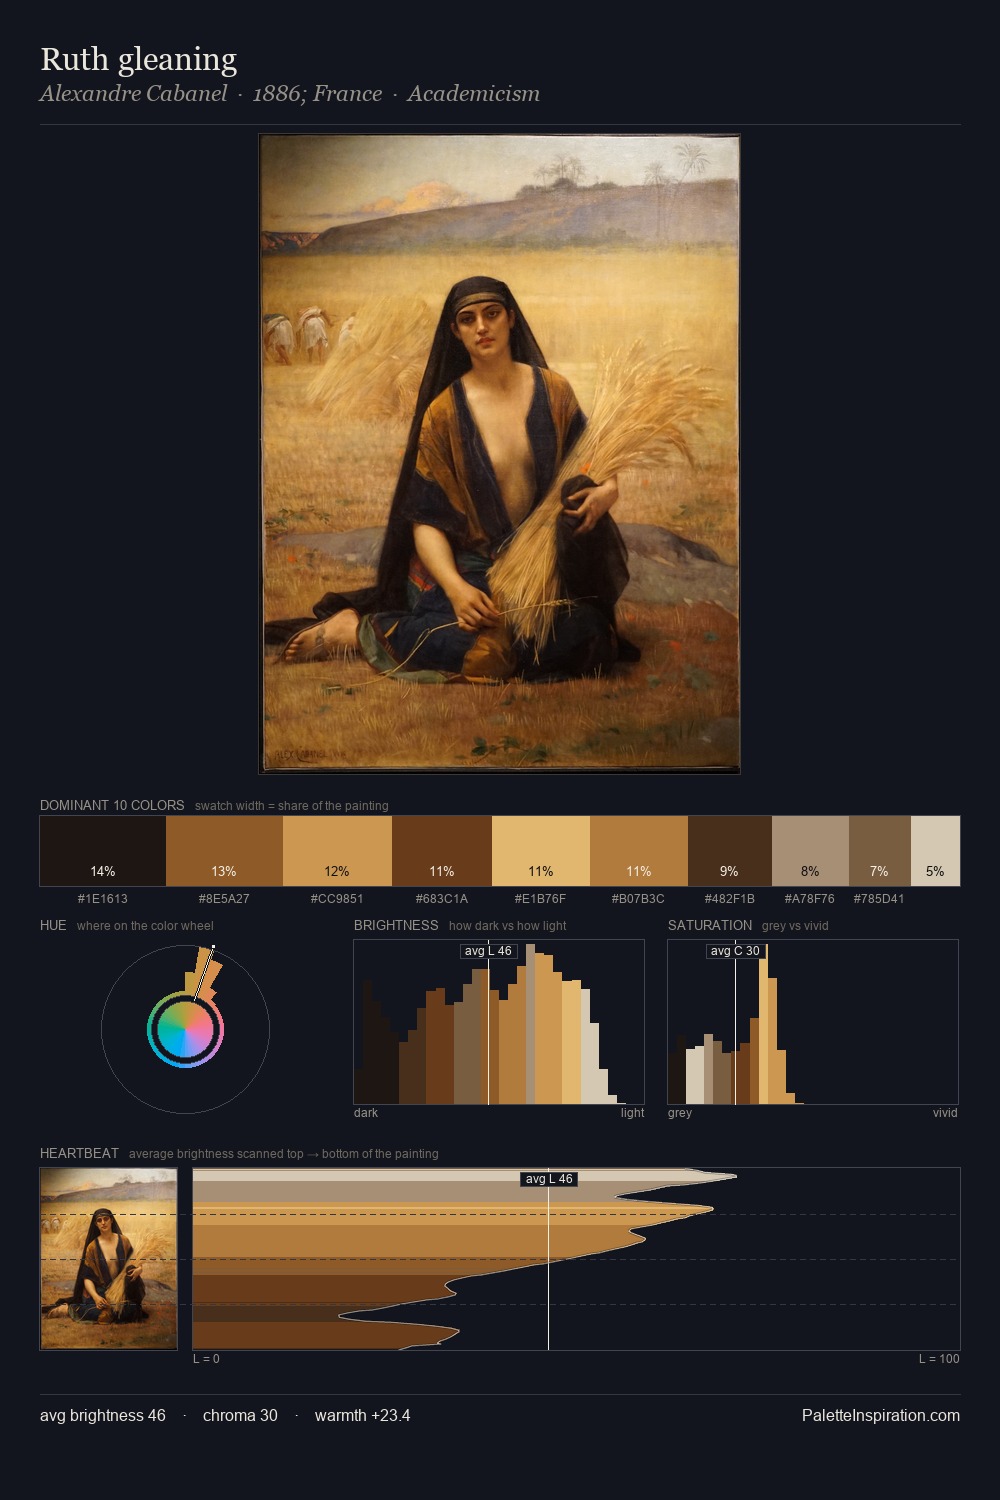This screenshot has height=1500, width=1000.
Task: Click the SATURATION section heading
Action: tap(710, 925)
